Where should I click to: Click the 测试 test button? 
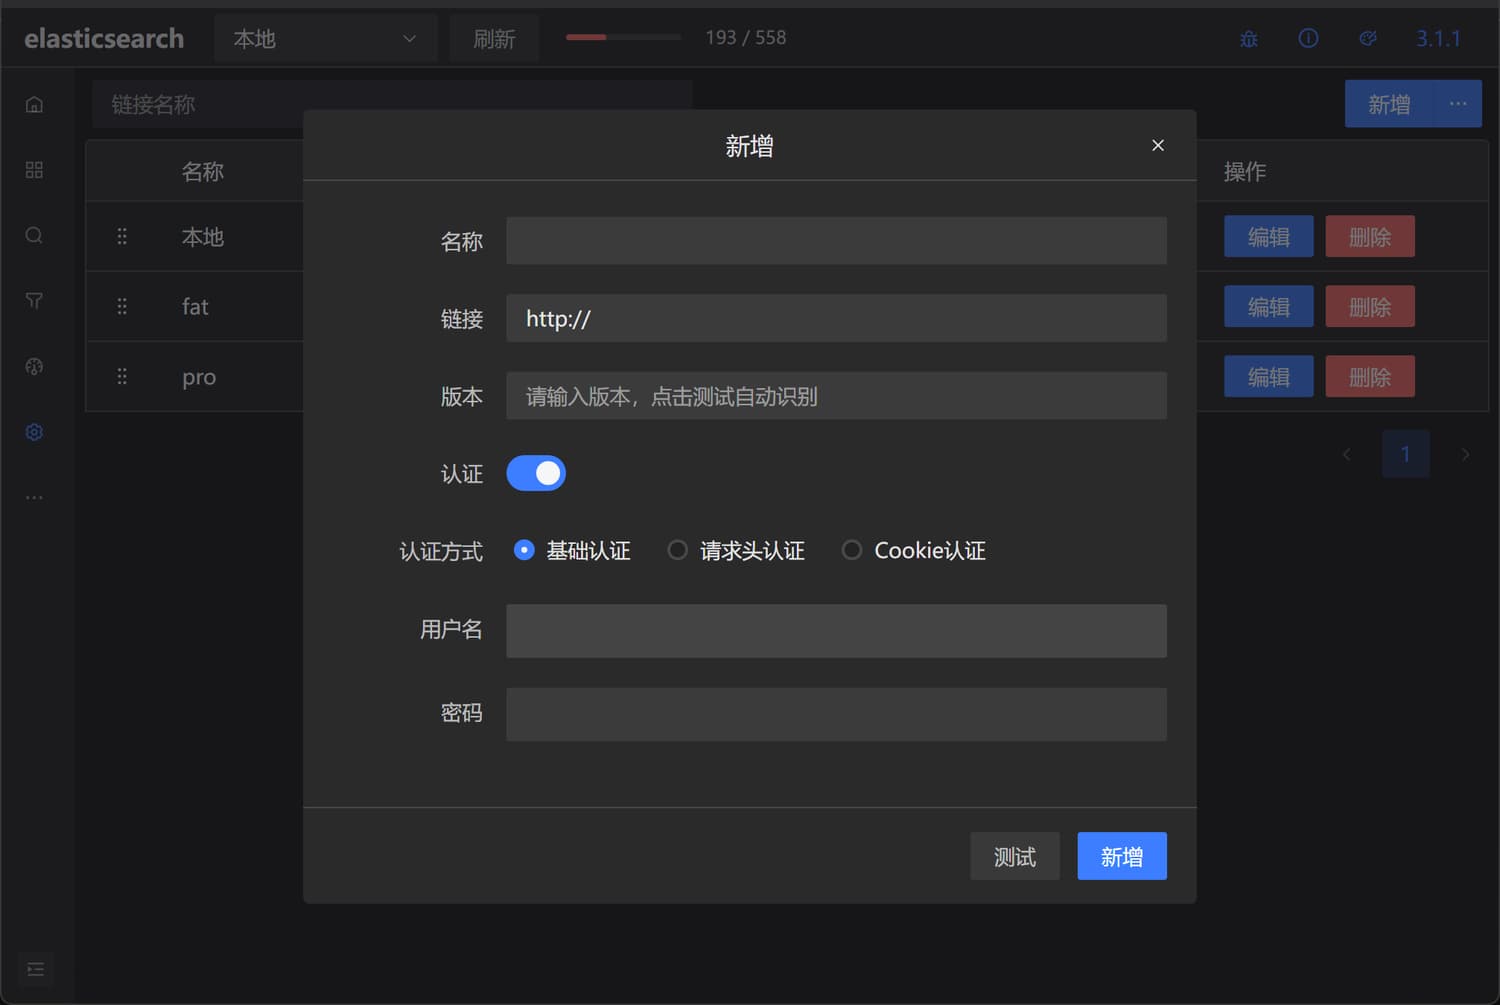point(1014,857)
